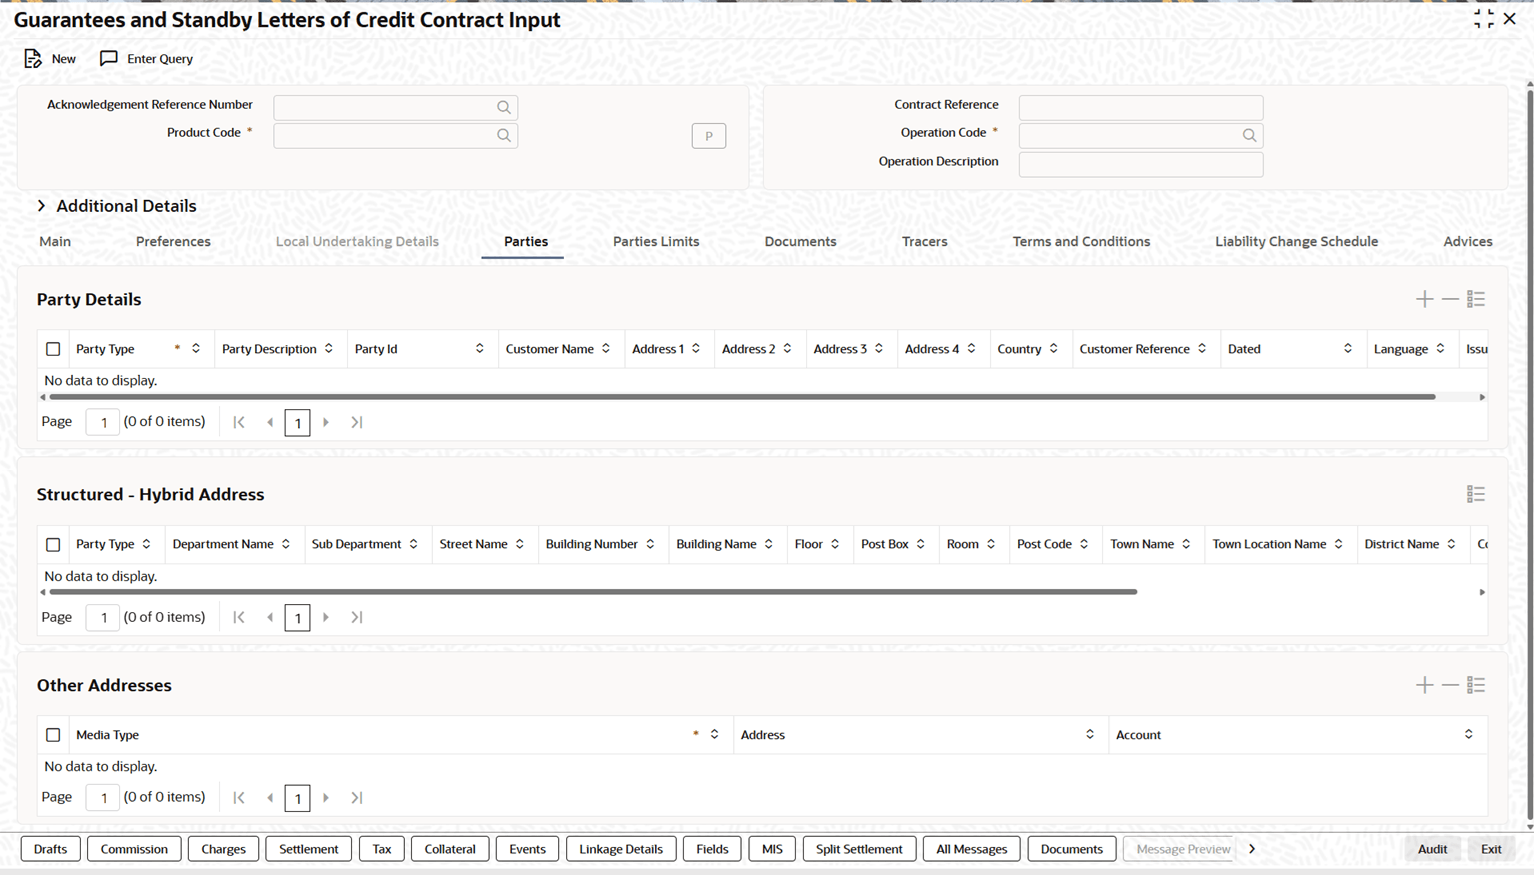The width and height of the screenshot is (1537, 877).
Task: Open single view for Other Addresses
Action: point(1476,685)
